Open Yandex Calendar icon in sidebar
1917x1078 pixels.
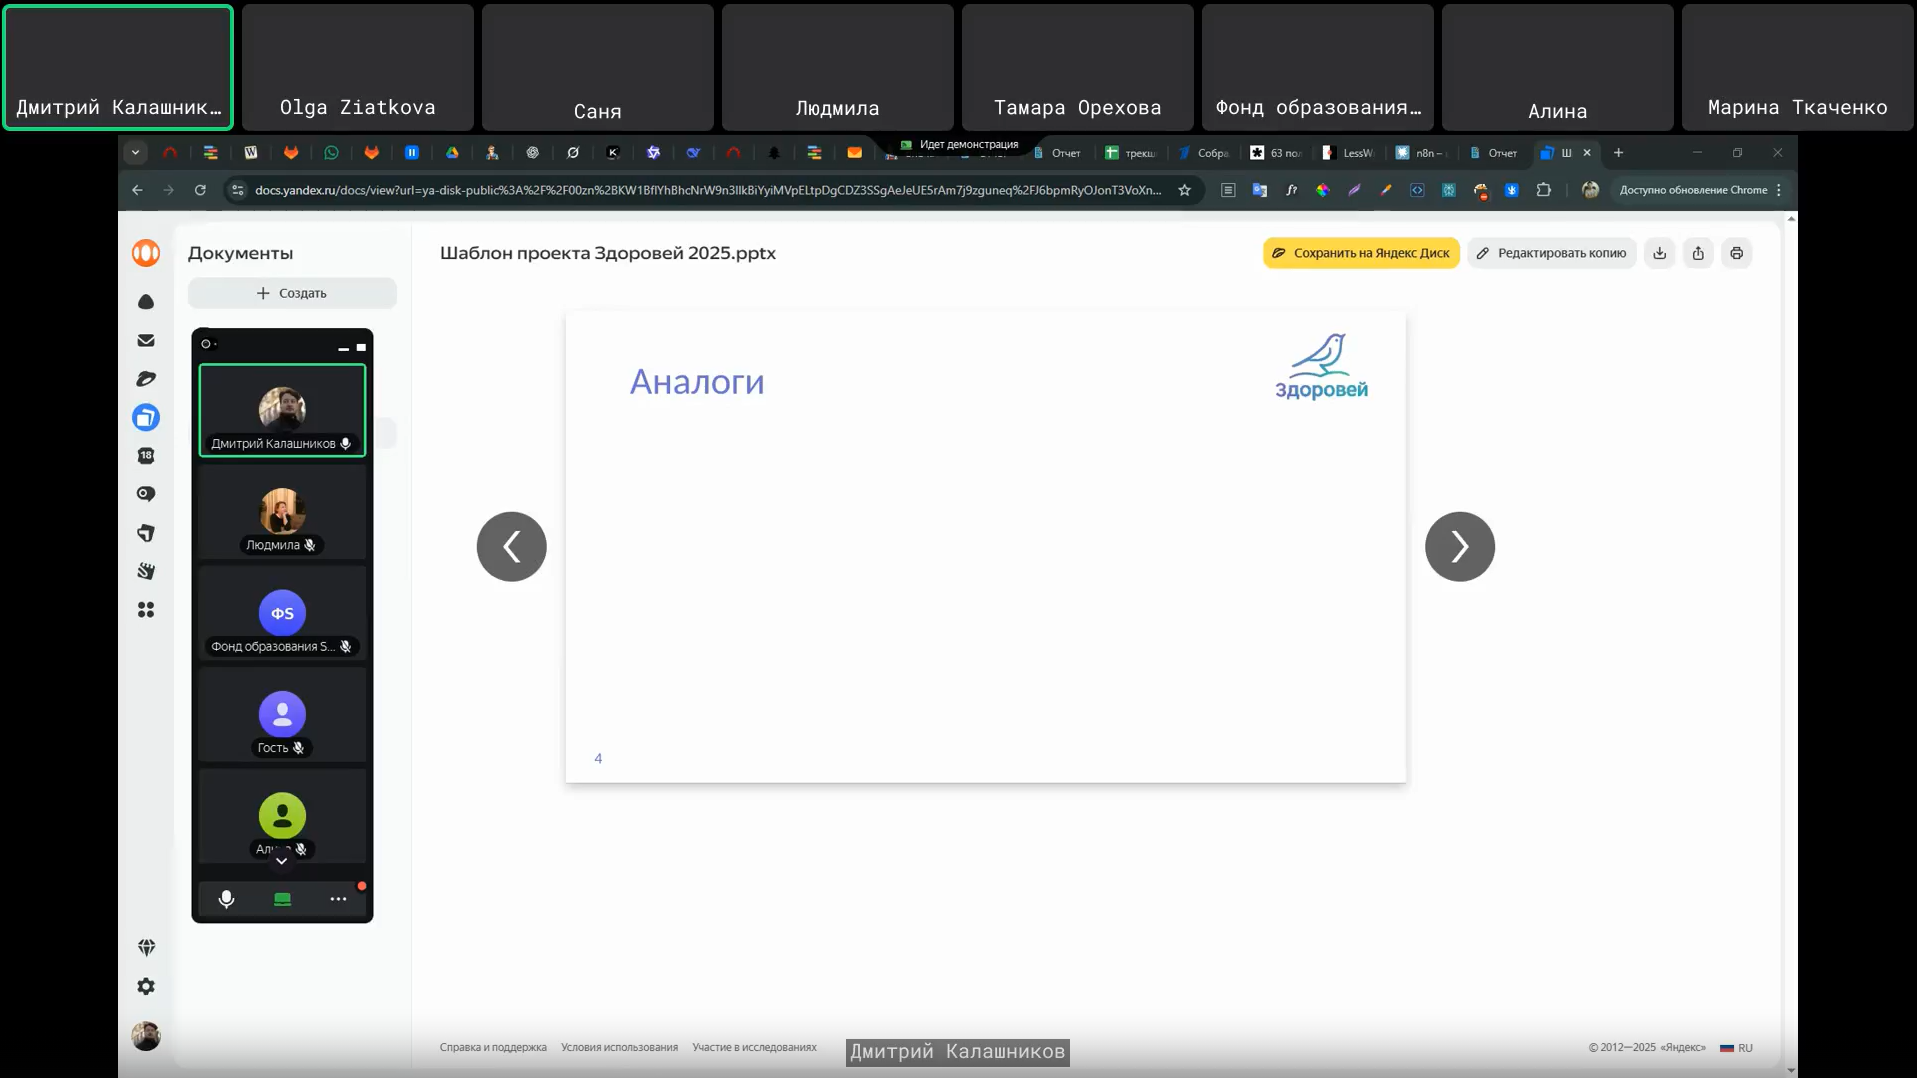pos(146,456)
